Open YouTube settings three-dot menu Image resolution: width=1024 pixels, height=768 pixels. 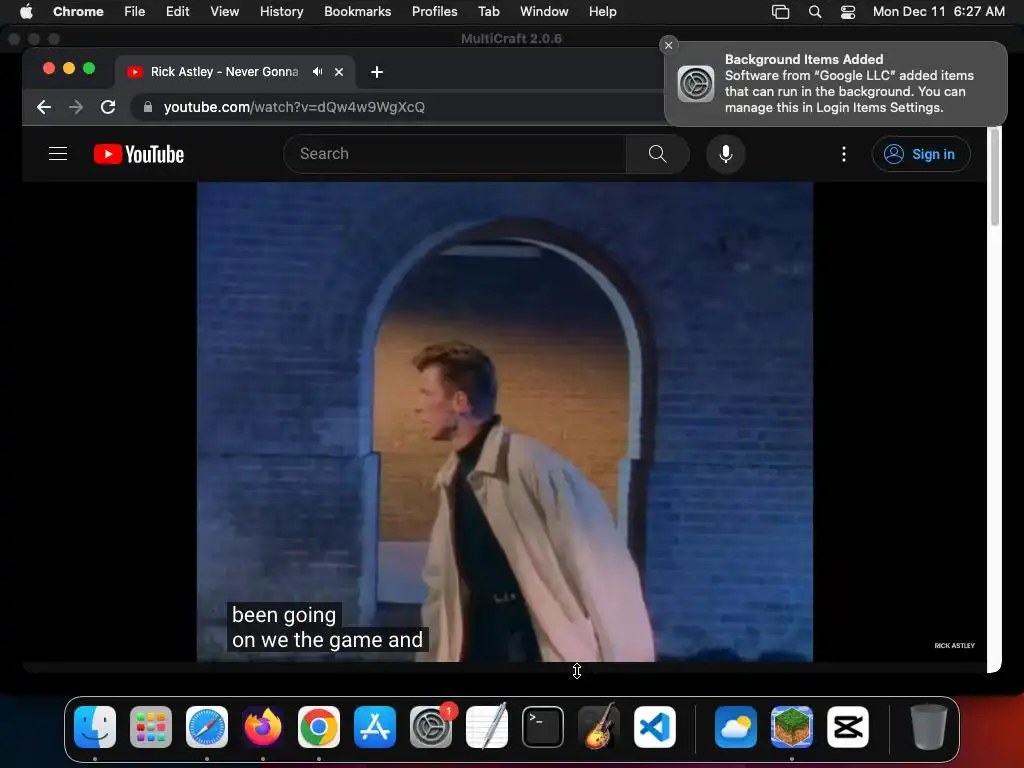844,154
